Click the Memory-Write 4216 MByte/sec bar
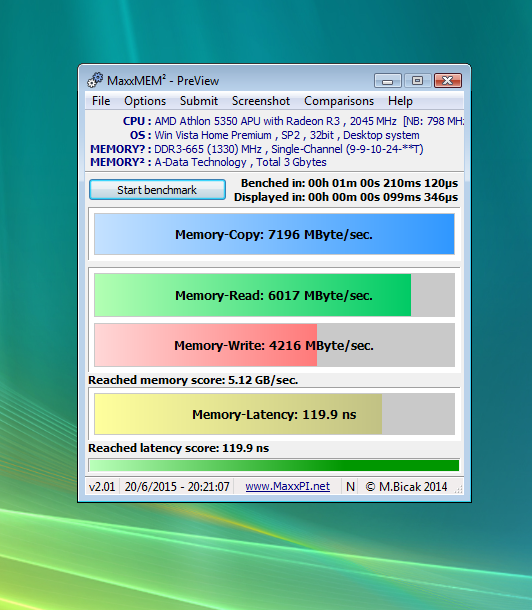Viewport: 532px width, 610px height. click(x=274, y=345)
